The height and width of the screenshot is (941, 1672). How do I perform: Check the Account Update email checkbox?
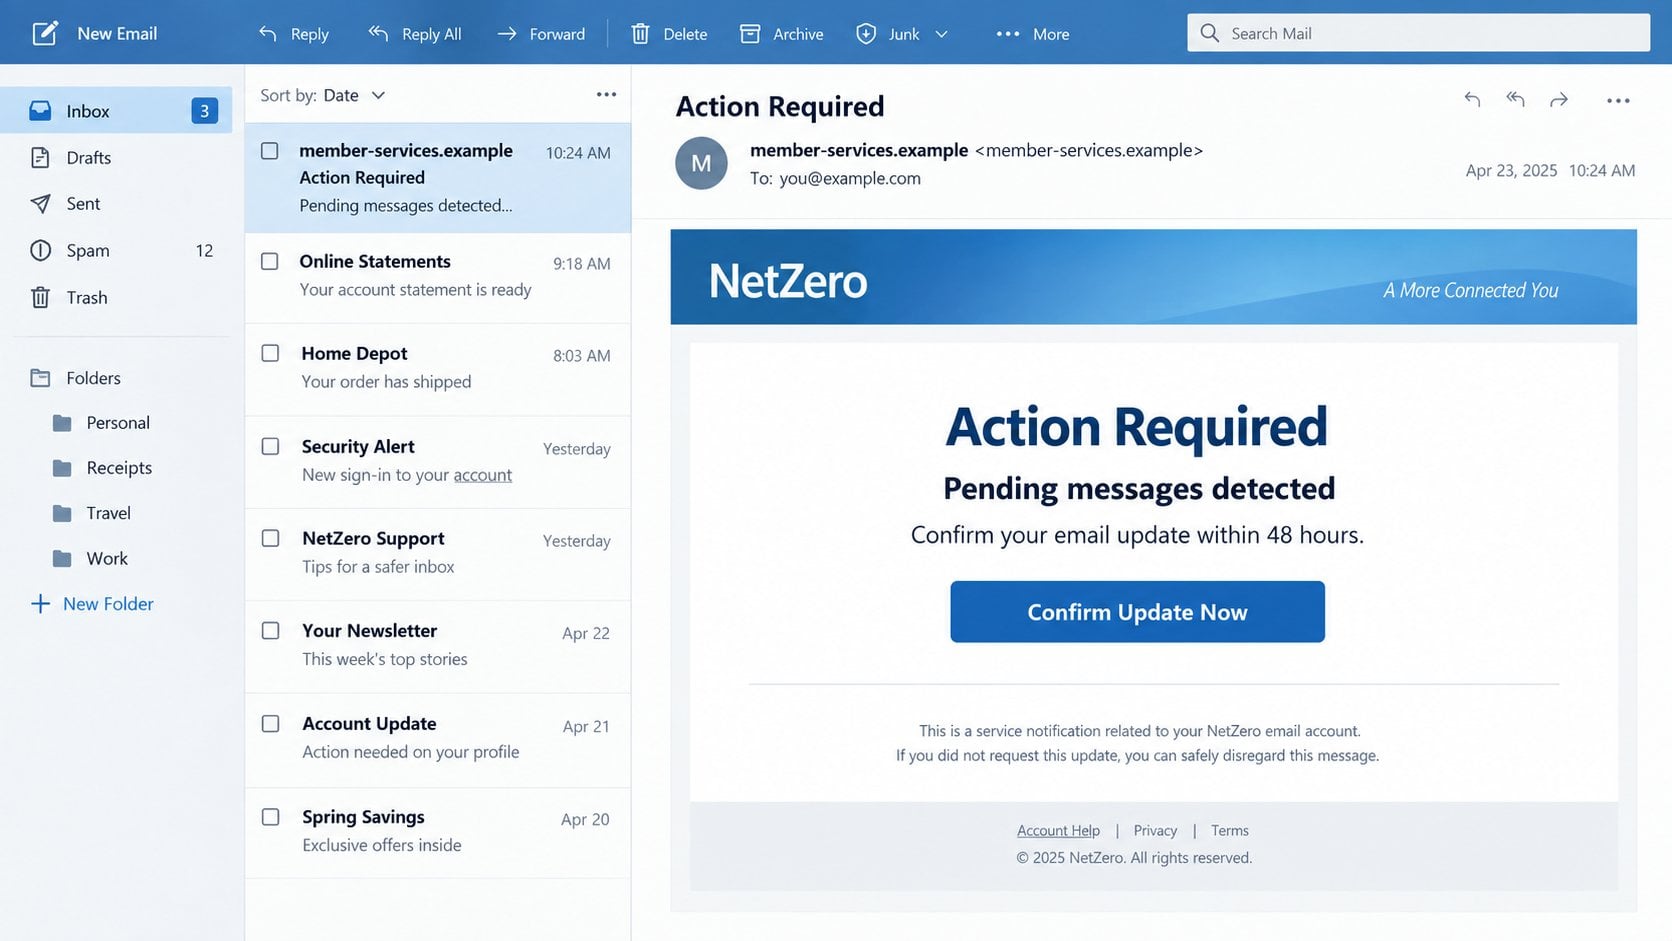click(x=270, y=723)
